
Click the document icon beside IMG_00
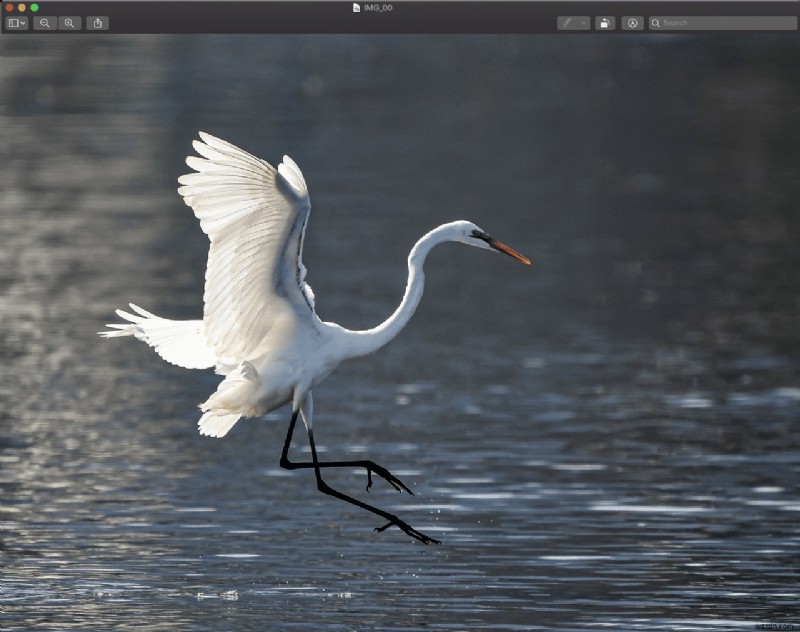[x=356, y=8]
